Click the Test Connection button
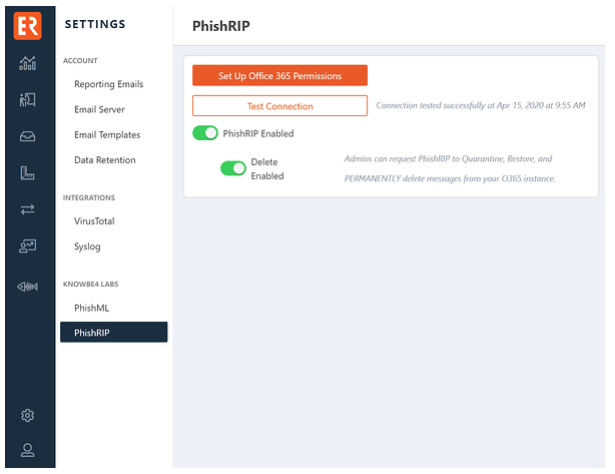 point(280,106)
